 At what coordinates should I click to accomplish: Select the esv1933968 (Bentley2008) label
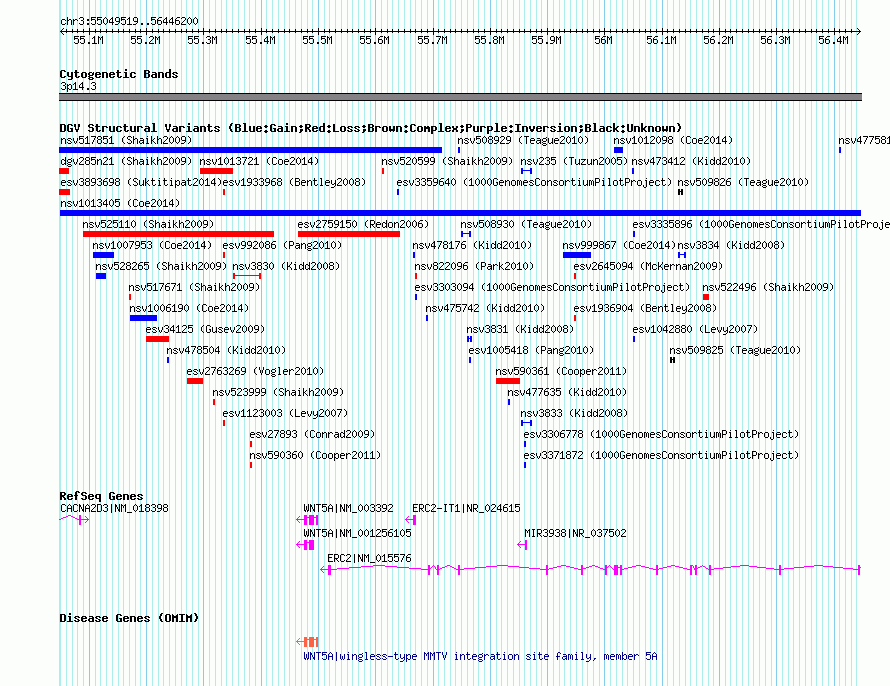(294, 182)
